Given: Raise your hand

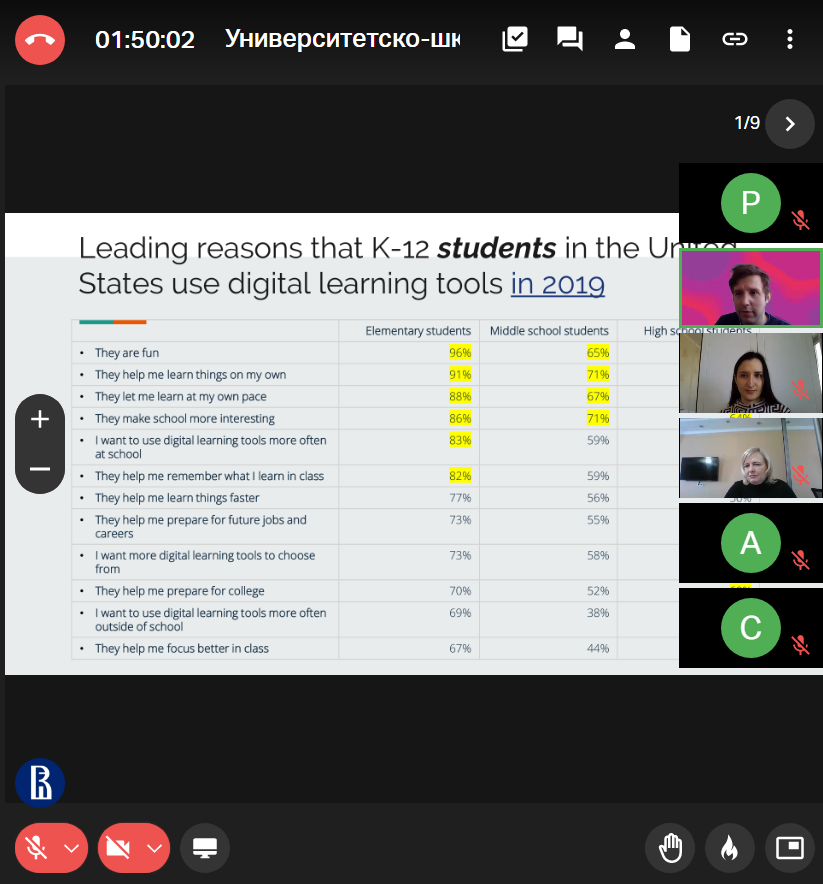Looking at the screenshot, I should (670, 848).
